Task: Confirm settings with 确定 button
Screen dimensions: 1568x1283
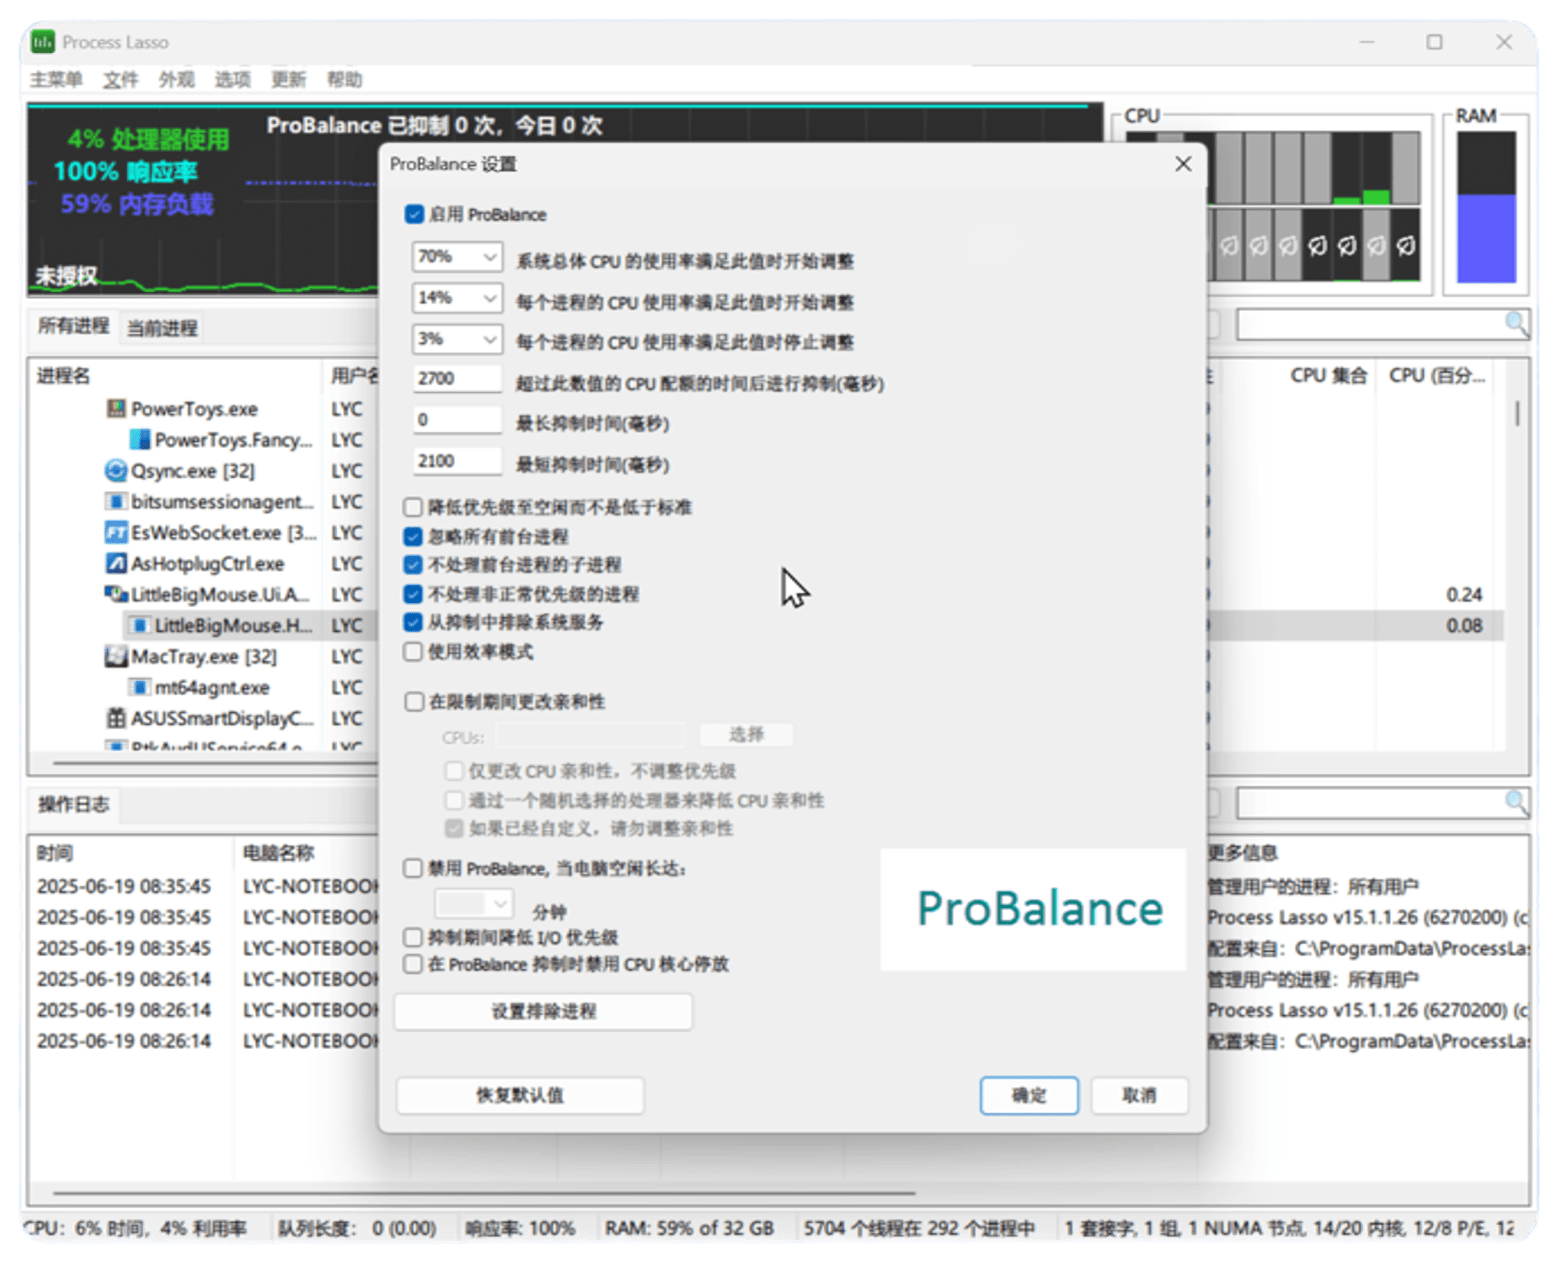Action: point(1029,1095)
